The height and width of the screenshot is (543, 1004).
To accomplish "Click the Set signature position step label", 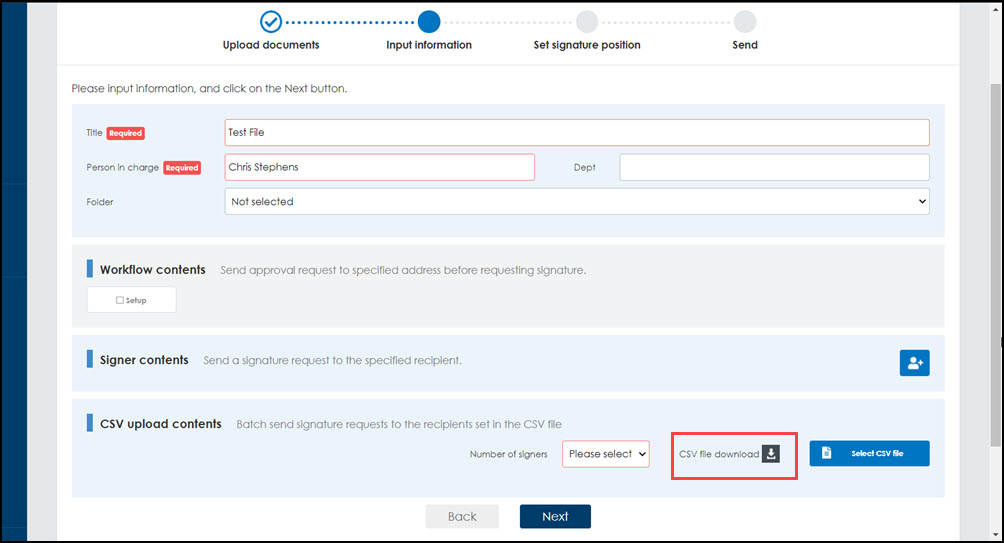I will pyautogui.click(x=587, y=45).
